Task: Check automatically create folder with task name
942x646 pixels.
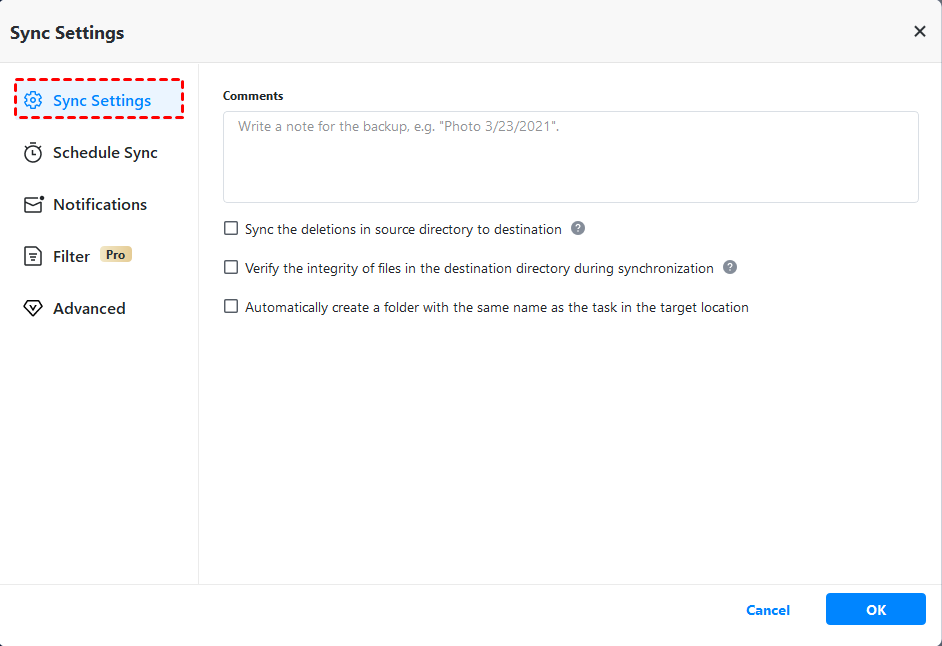Action: click(231, 307)
